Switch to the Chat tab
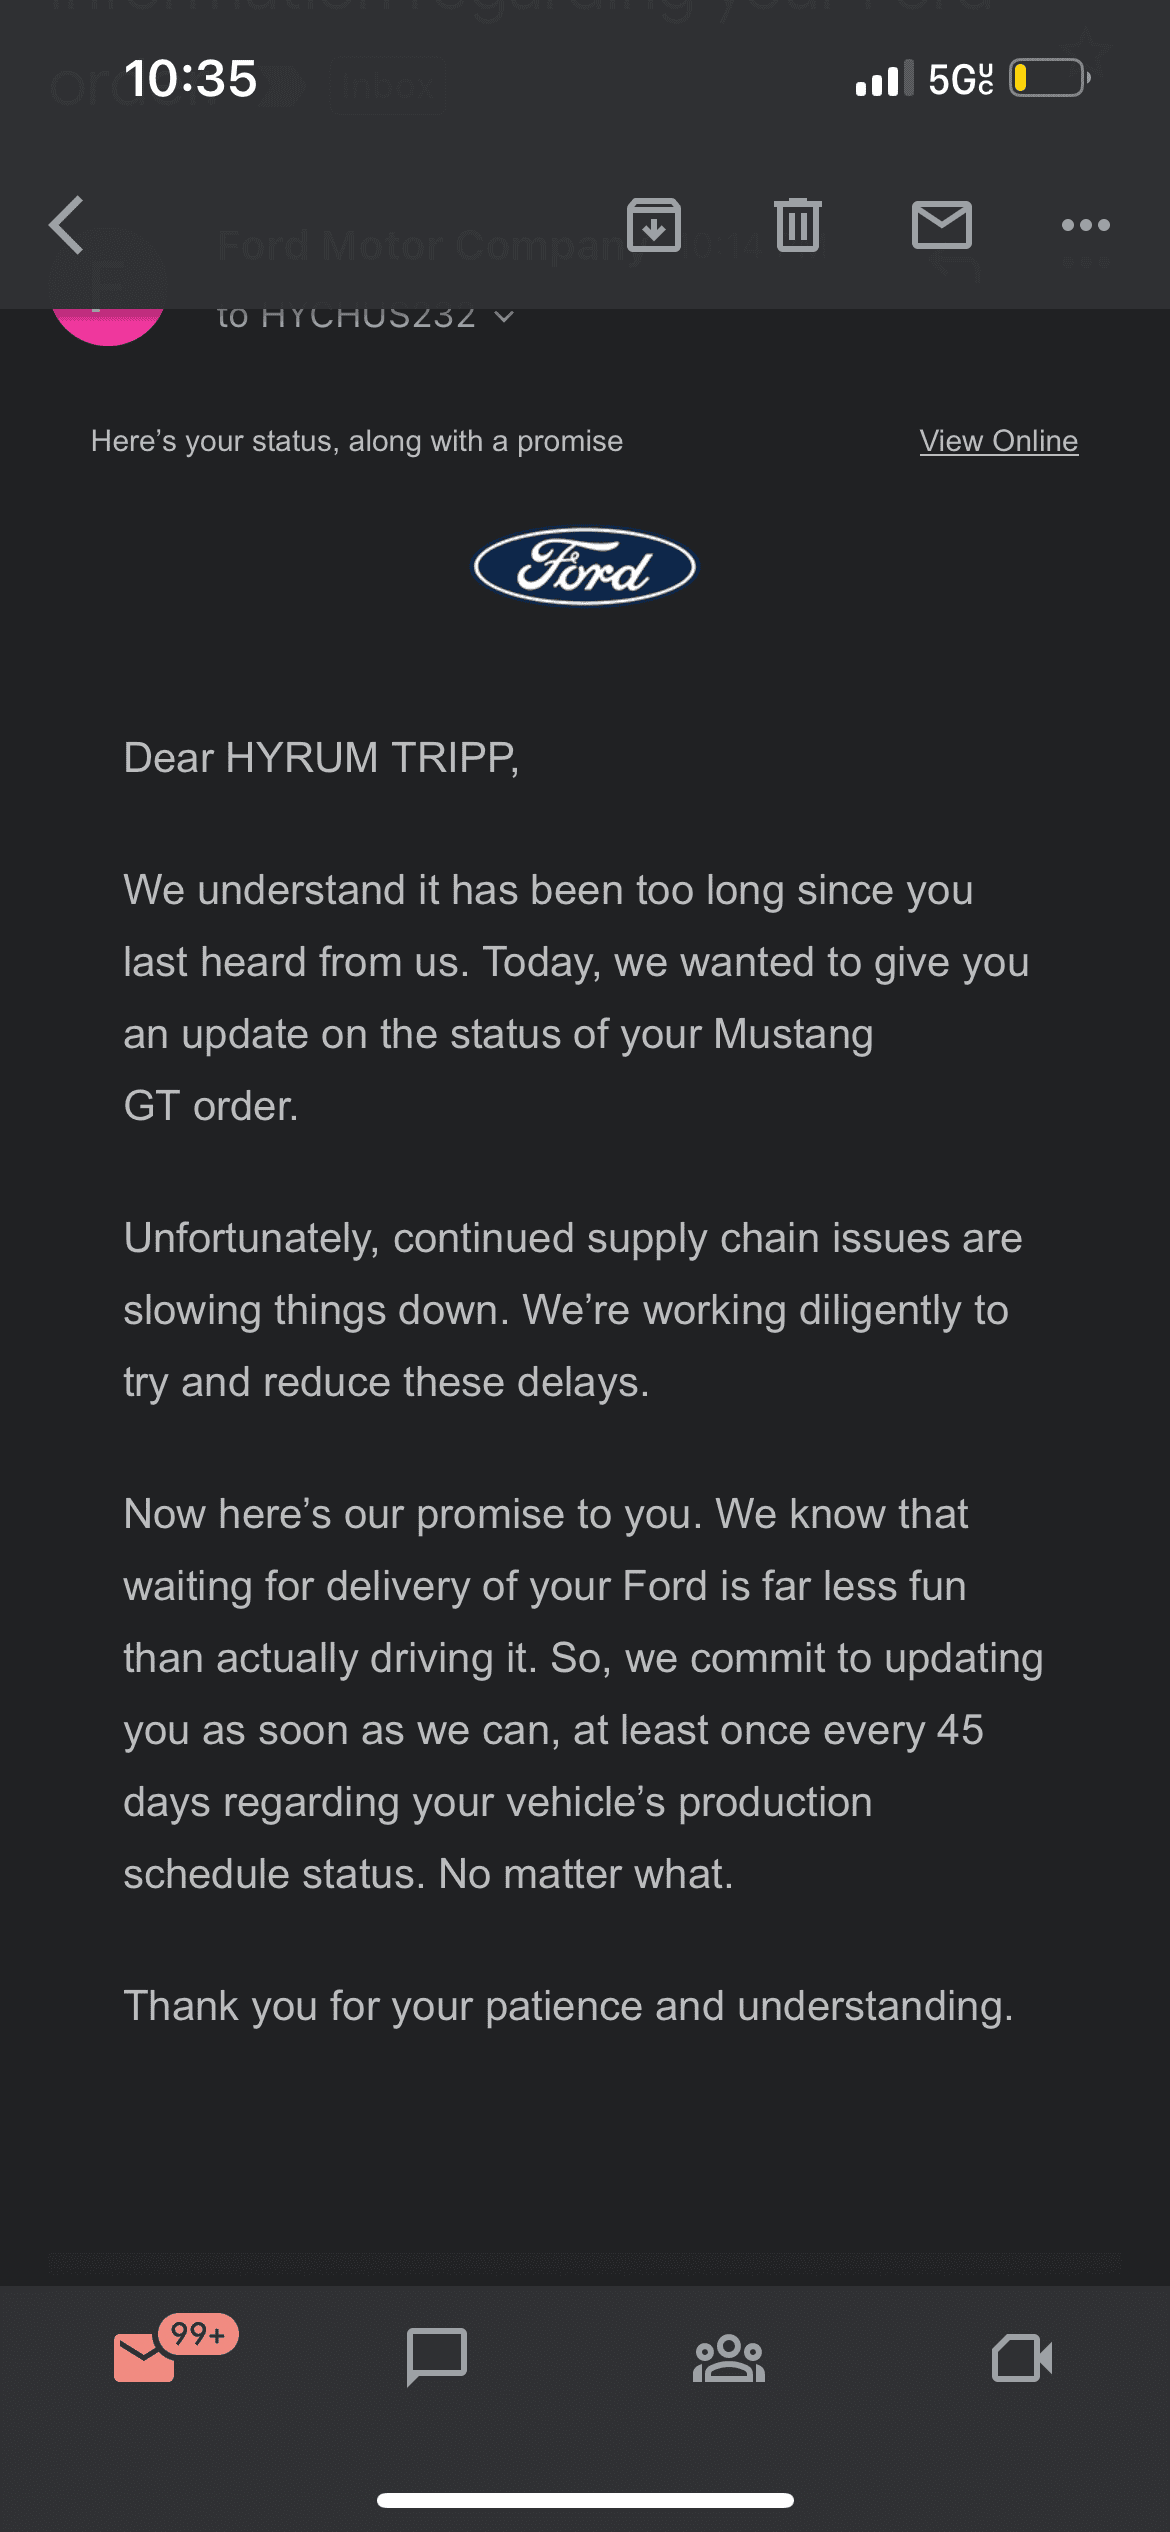Screen dimensions: 1170x2532 pyautogui.click(x=437, y=2357)
